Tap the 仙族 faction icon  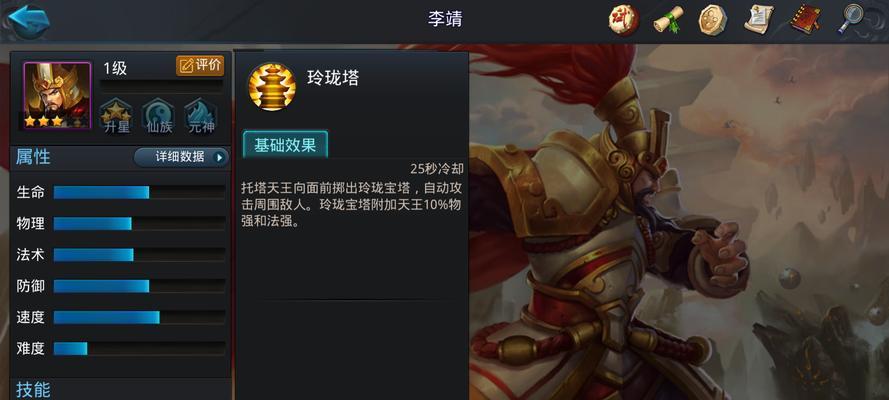pos(159,116)
